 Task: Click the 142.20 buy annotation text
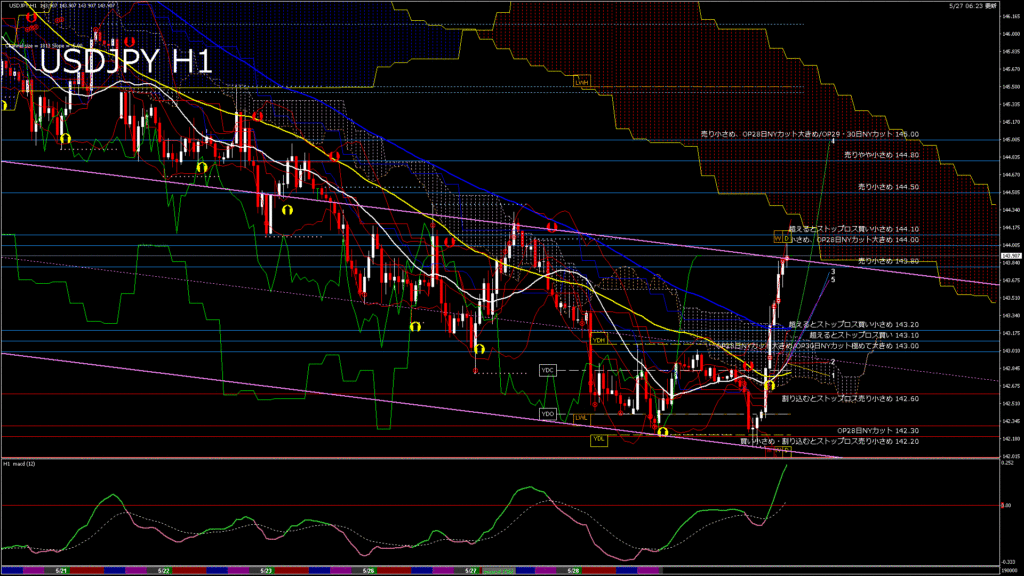click(x=829, y=441)
